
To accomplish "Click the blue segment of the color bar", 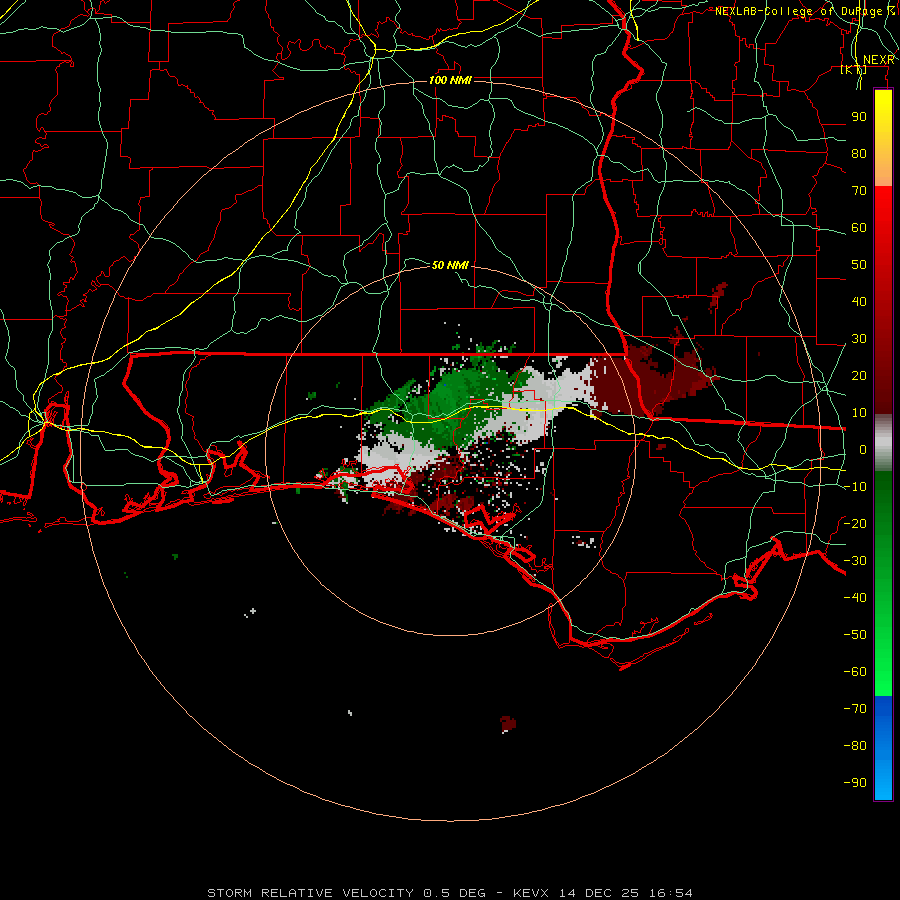I will pyautogui.click(x=883, y=747).
